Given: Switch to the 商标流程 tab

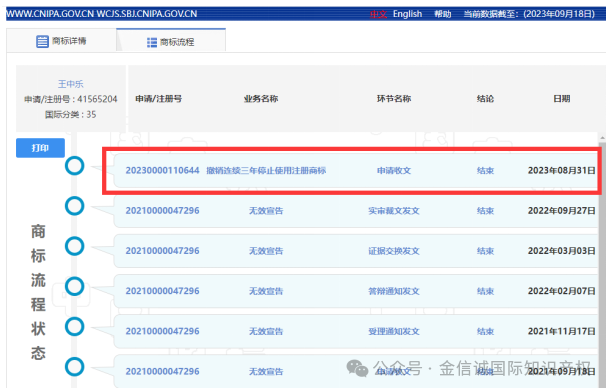Looking at the screenshot, I should (x=171, y=40).
